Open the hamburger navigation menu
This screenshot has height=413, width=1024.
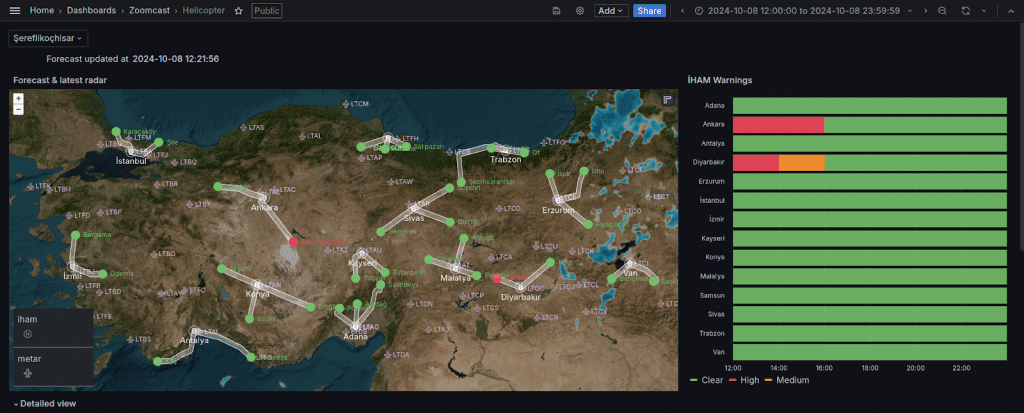click(14, 10)
